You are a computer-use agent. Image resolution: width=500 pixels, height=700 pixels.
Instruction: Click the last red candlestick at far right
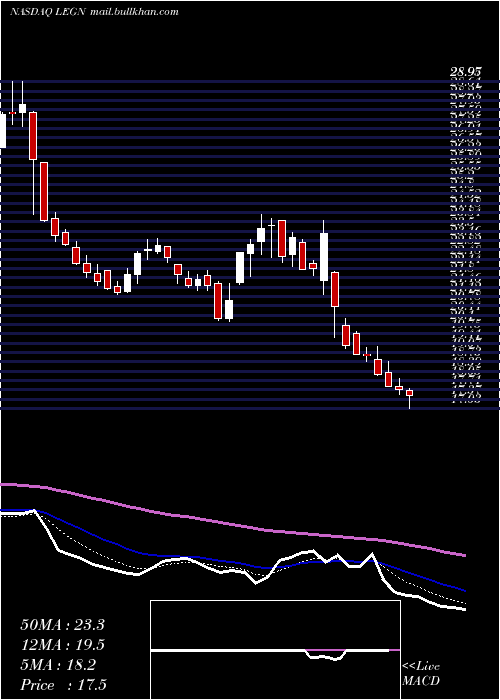point(409,393)
